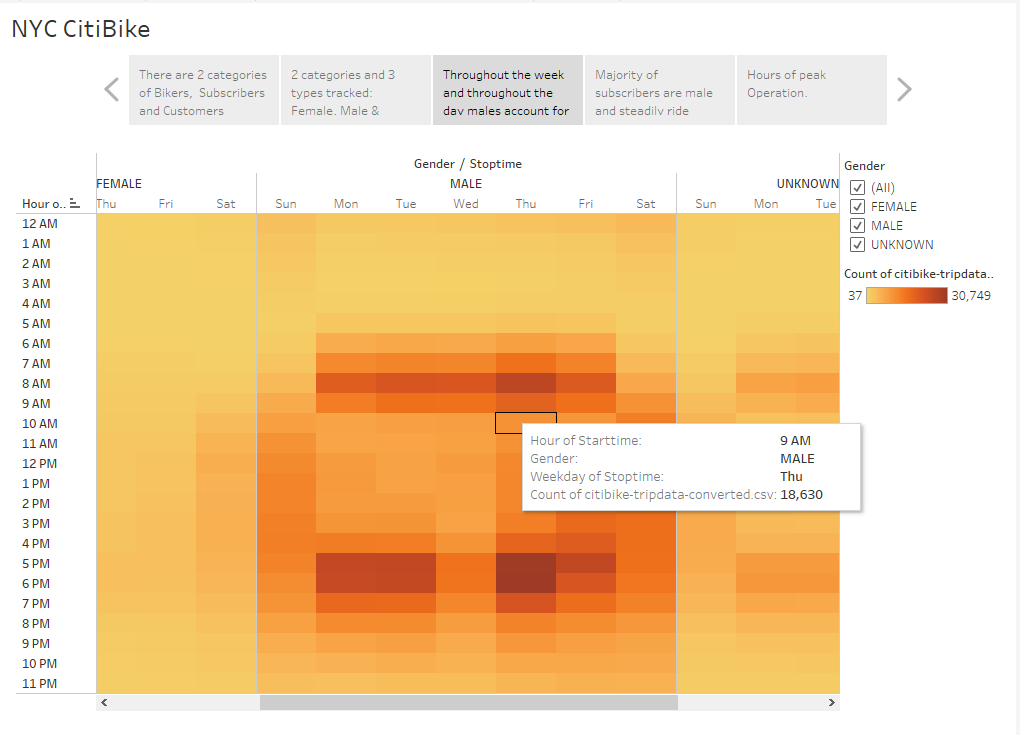This screenshot has height=735, width=1020.
Task: Open story tab 'There are 2 categories of Bikers'
Action: click(204, 90)
